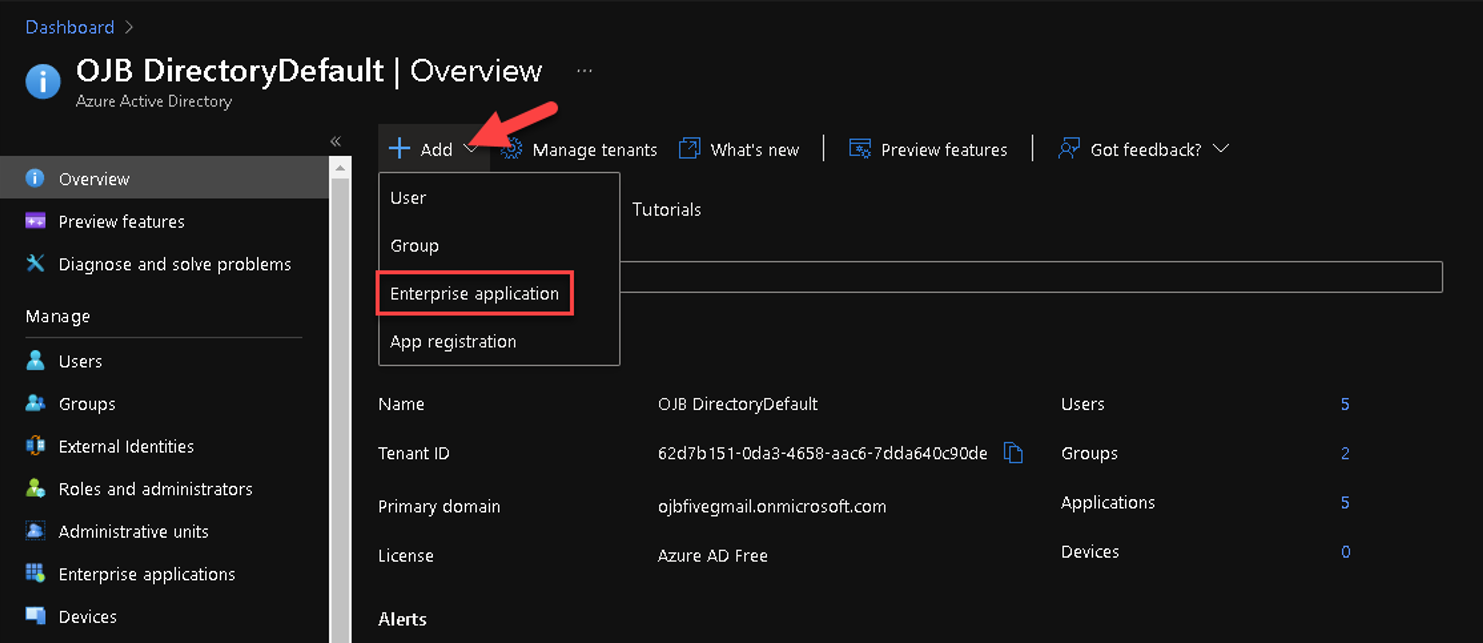Switch to the Tutorials tab
The height and width of the screenshot is (643, 1483).
click(x=666, y=210)
